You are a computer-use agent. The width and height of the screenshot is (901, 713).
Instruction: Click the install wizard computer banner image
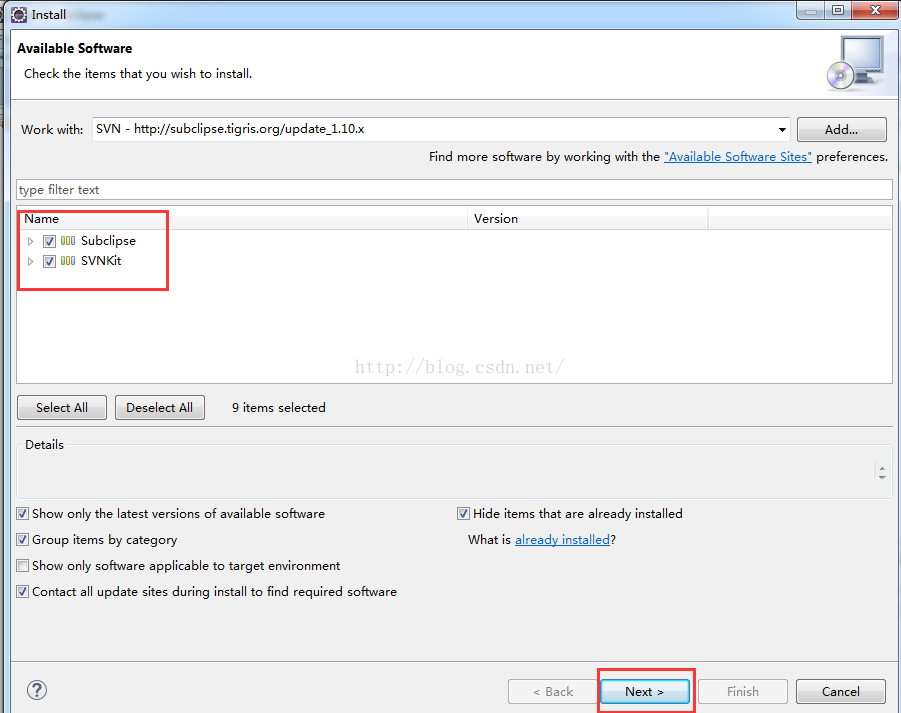pos(856,63)
